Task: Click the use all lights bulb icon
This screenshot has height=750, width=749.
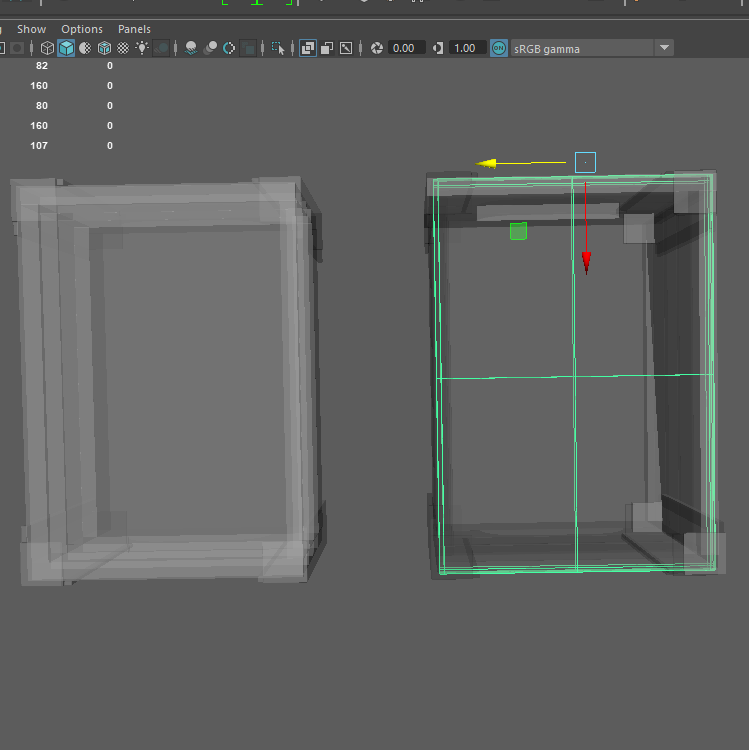Action: point(143,48)
